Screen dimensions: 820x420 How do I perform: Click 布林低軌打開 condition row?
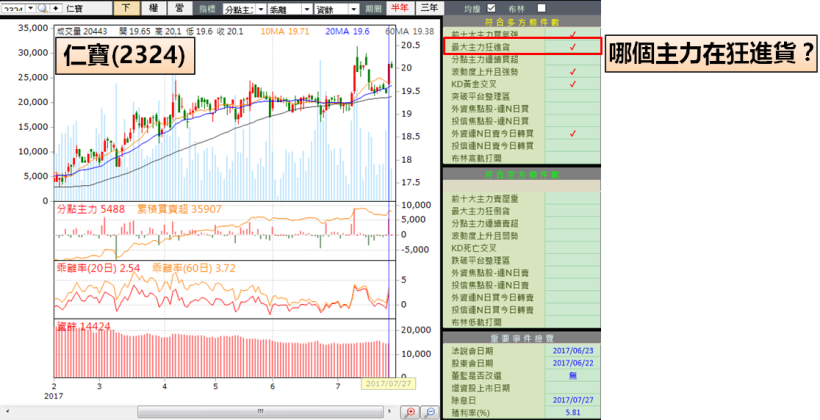tap(521, 322)
